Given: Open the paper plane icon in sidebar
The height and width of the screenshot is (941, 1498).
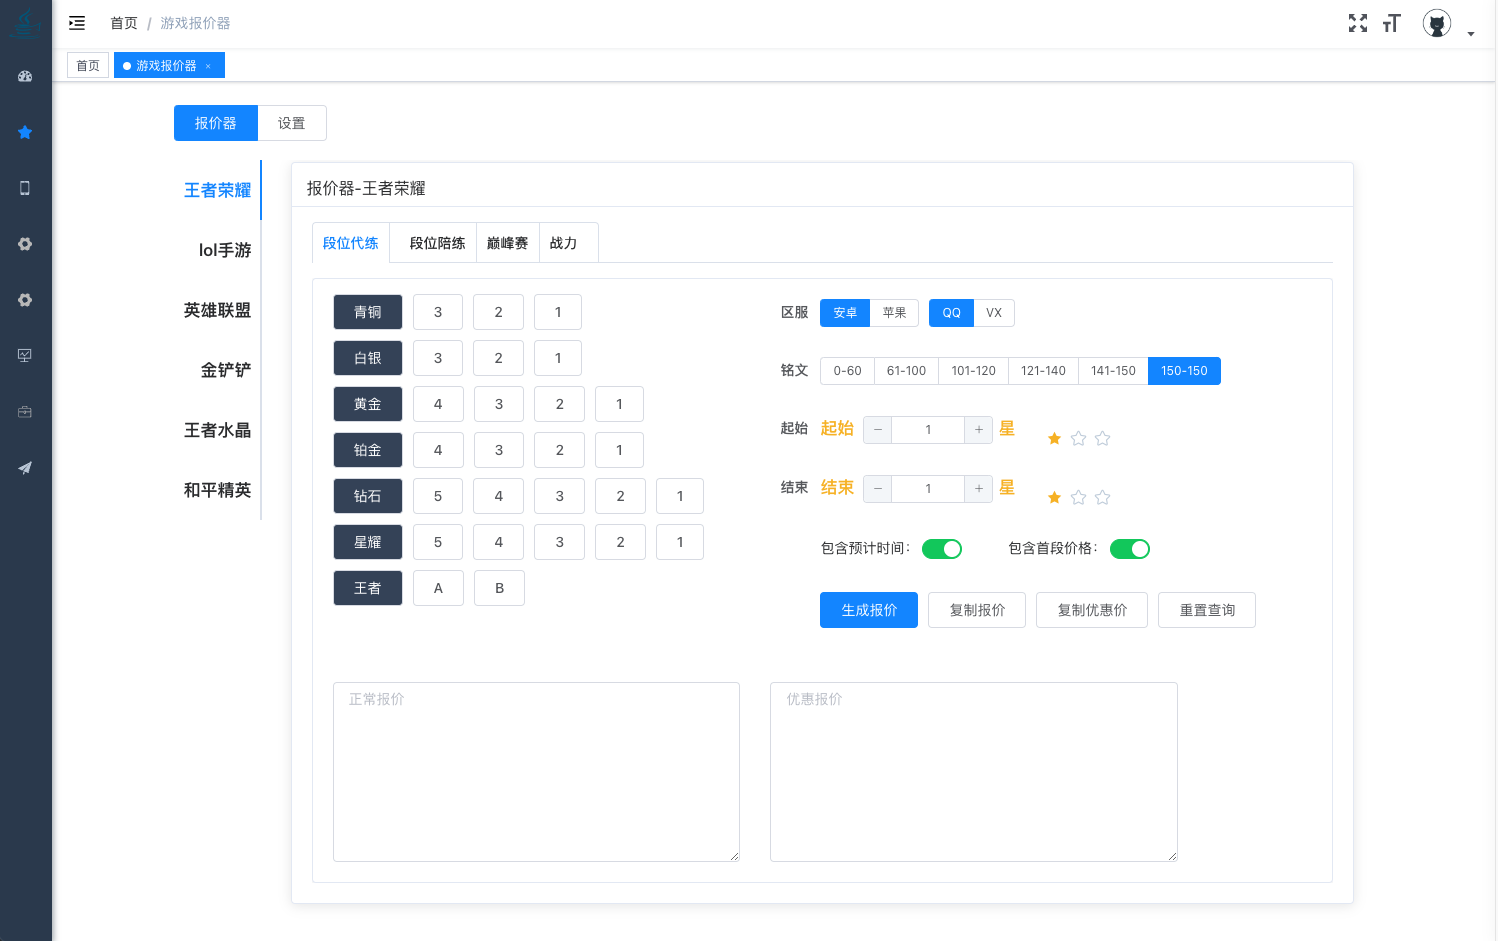Looking at the screenshot, I should coord(25,467).
